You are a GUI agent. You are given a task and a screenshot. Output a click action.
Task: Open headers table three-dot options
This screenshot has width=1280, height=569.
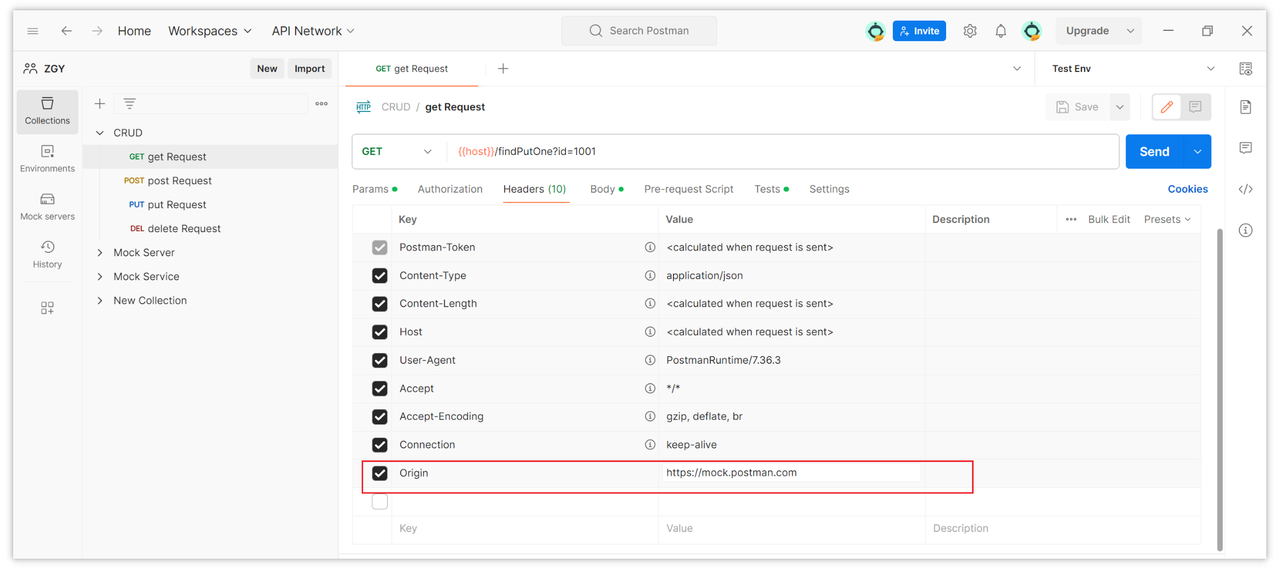coord(1071,219)
